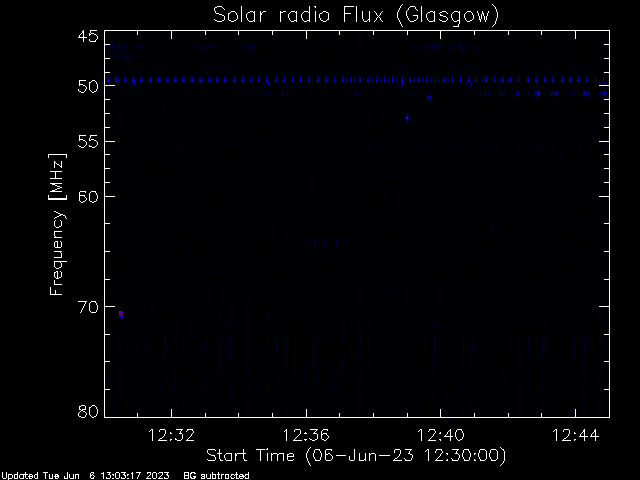Select the 12:32 time axis label
Screen dimensions: 640x480
click(171, 436)
